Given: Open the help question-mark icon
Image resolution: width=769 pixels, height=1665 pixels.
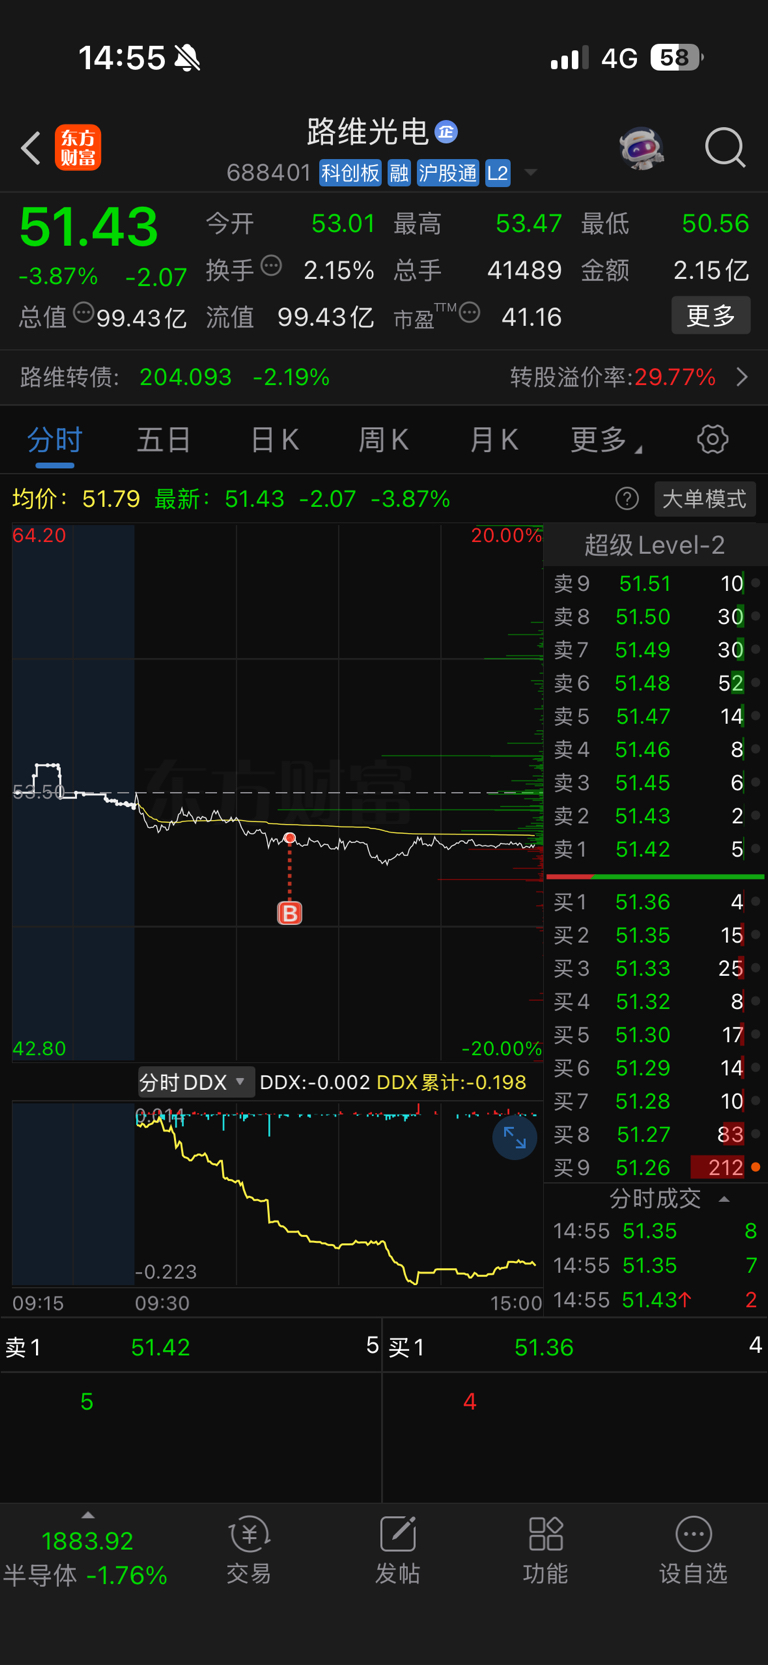Looking at the screenshot, I should tap(627, 498).
